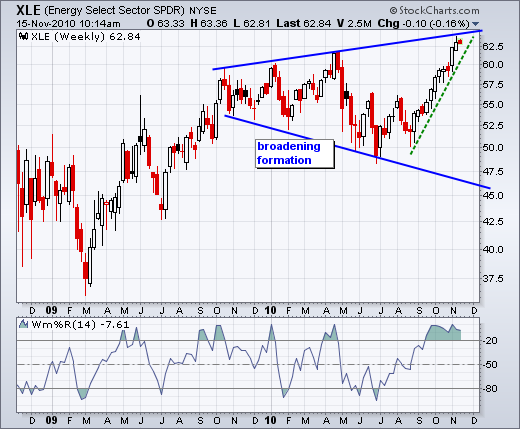The image size is (520, 429).
Task: Click the area-chart icon beside Wm%R(14)
Action: pyautogui.click(x=23, y=324)
